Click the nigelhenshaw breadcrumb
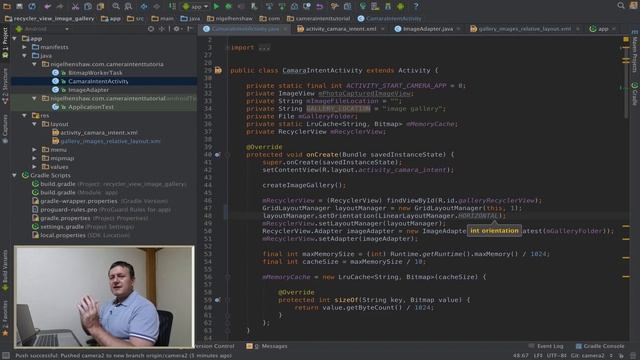Viewport: 640px width, 360px height. point(230,18)
